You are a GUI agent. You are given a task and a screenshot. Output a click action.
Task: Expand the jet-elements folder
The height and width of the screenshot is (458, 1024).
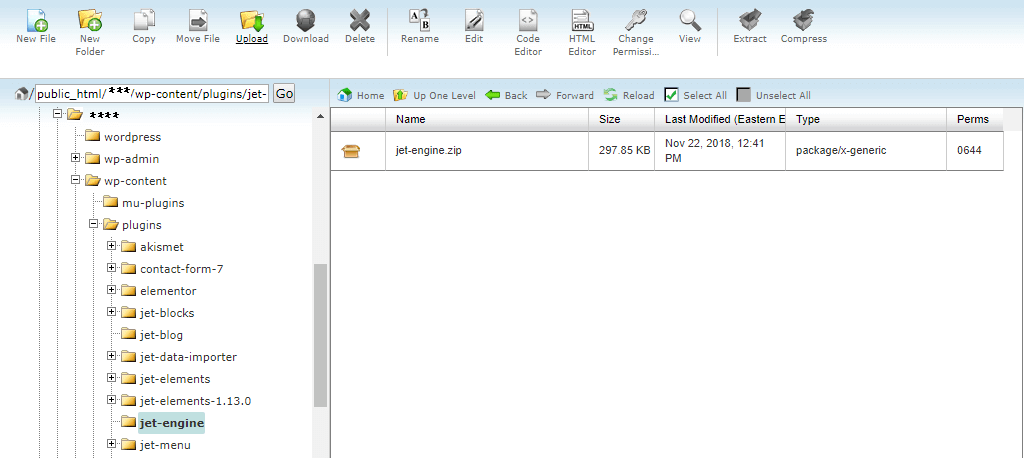tap(112, 378)
